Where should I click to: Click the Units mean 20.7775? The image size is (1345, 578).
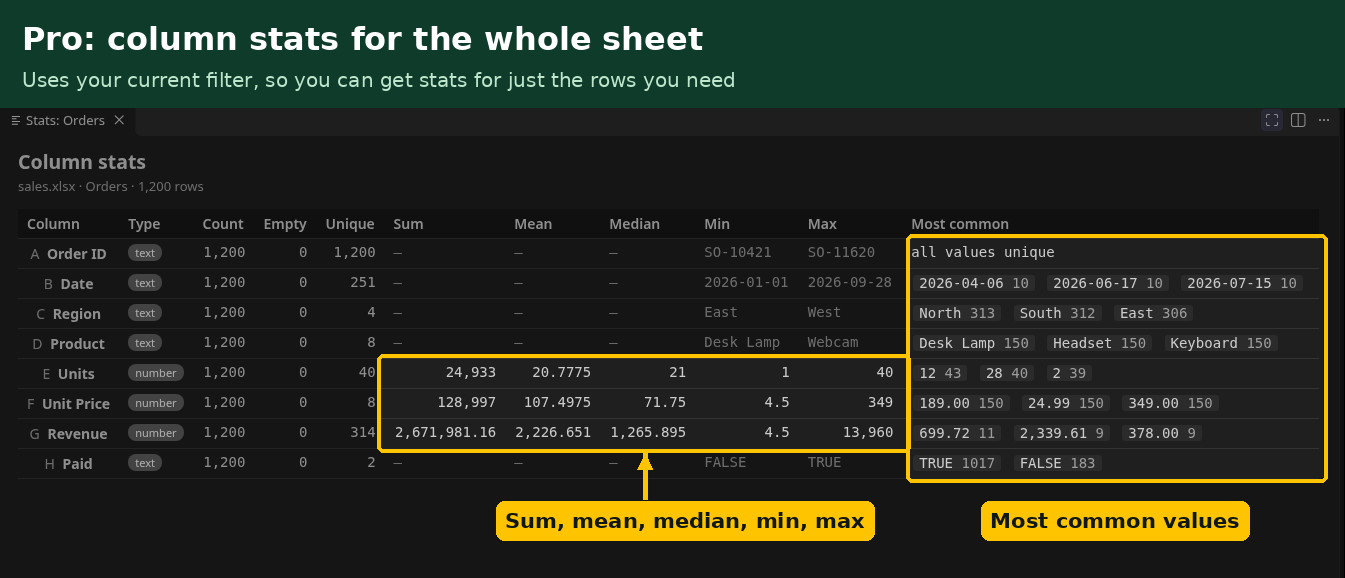click(x=561, y=373)
